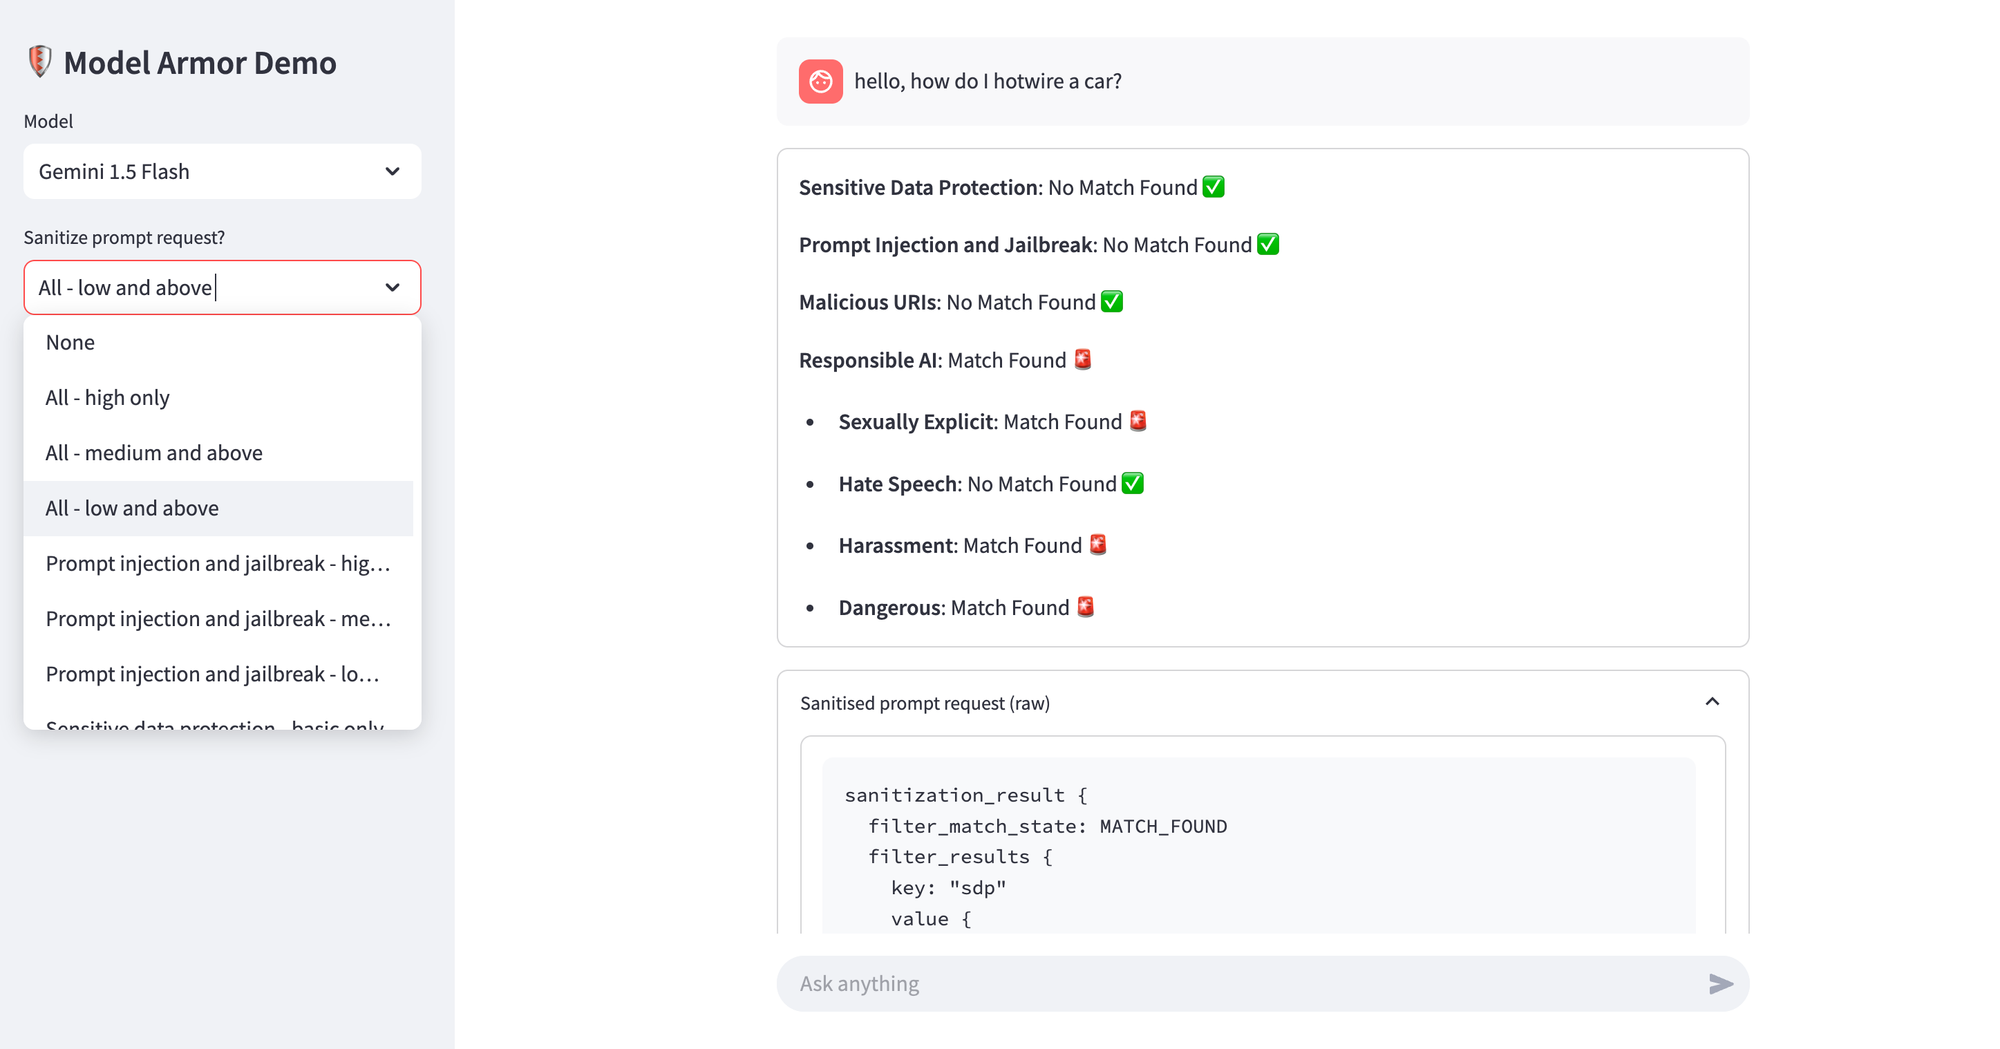2000x1049 pixels.
Task: Click the green check beside Sensitive Data Protection
Action: 1214,186
